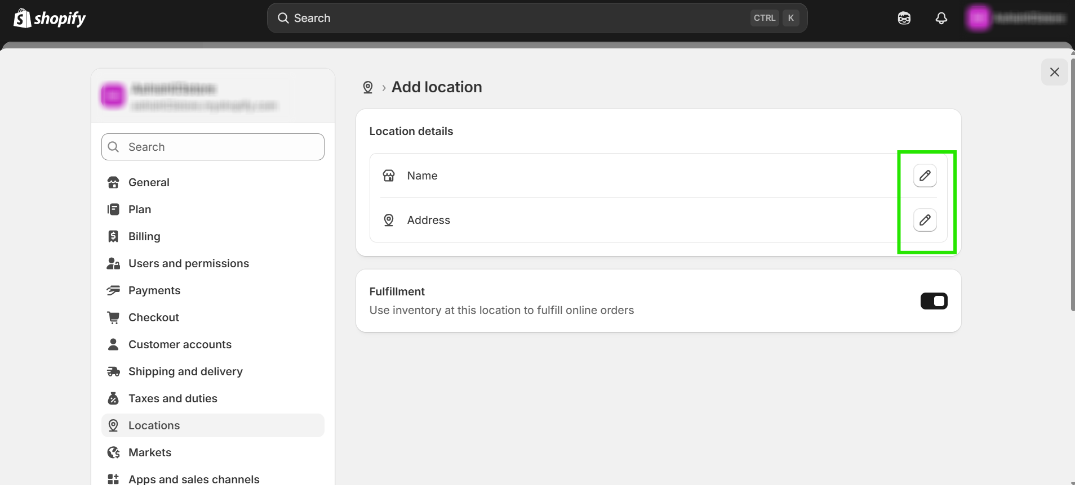Go to Taxes and duties
The height and width of the screenshot is (485, 1075).
tap(173, 398)
